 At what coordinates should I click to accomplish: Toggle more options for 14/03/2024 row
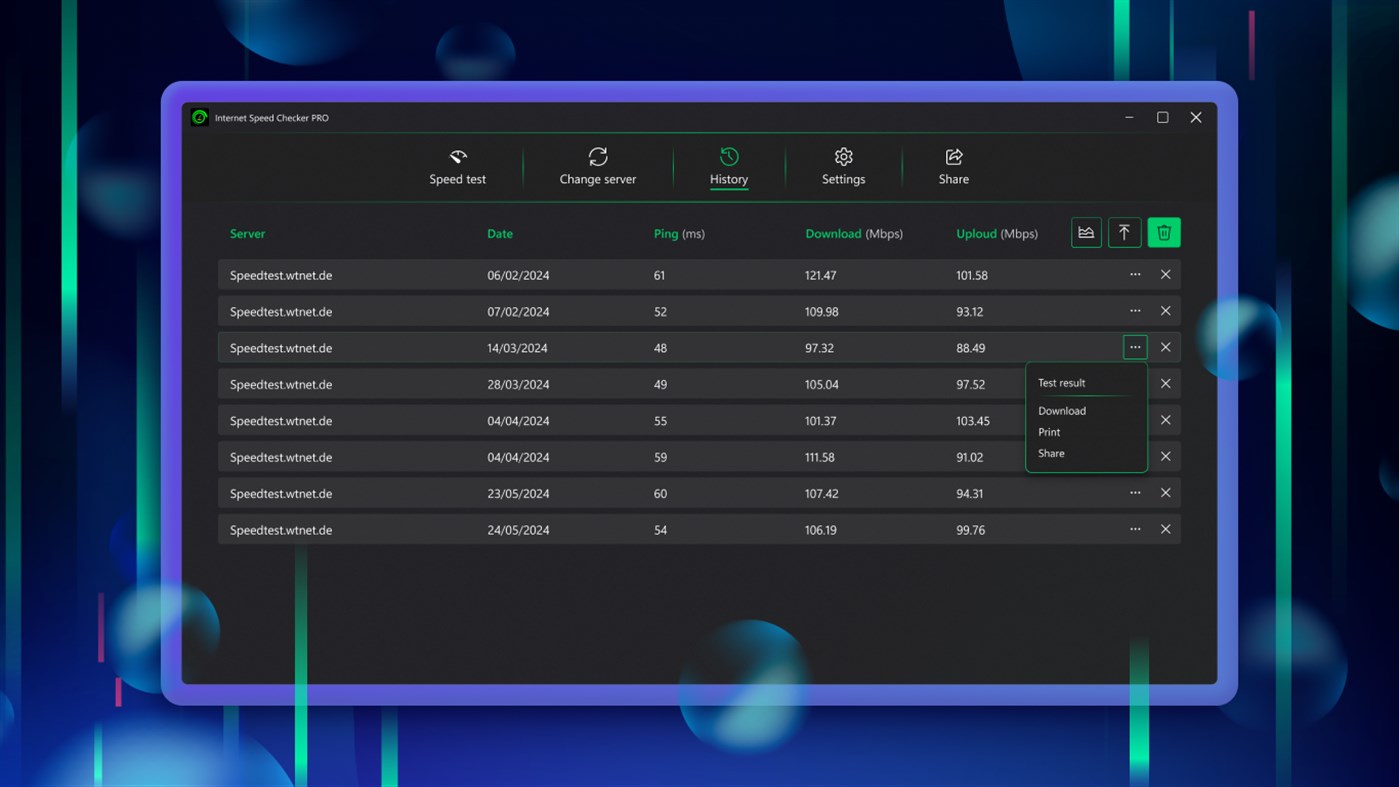point(1135,347)
